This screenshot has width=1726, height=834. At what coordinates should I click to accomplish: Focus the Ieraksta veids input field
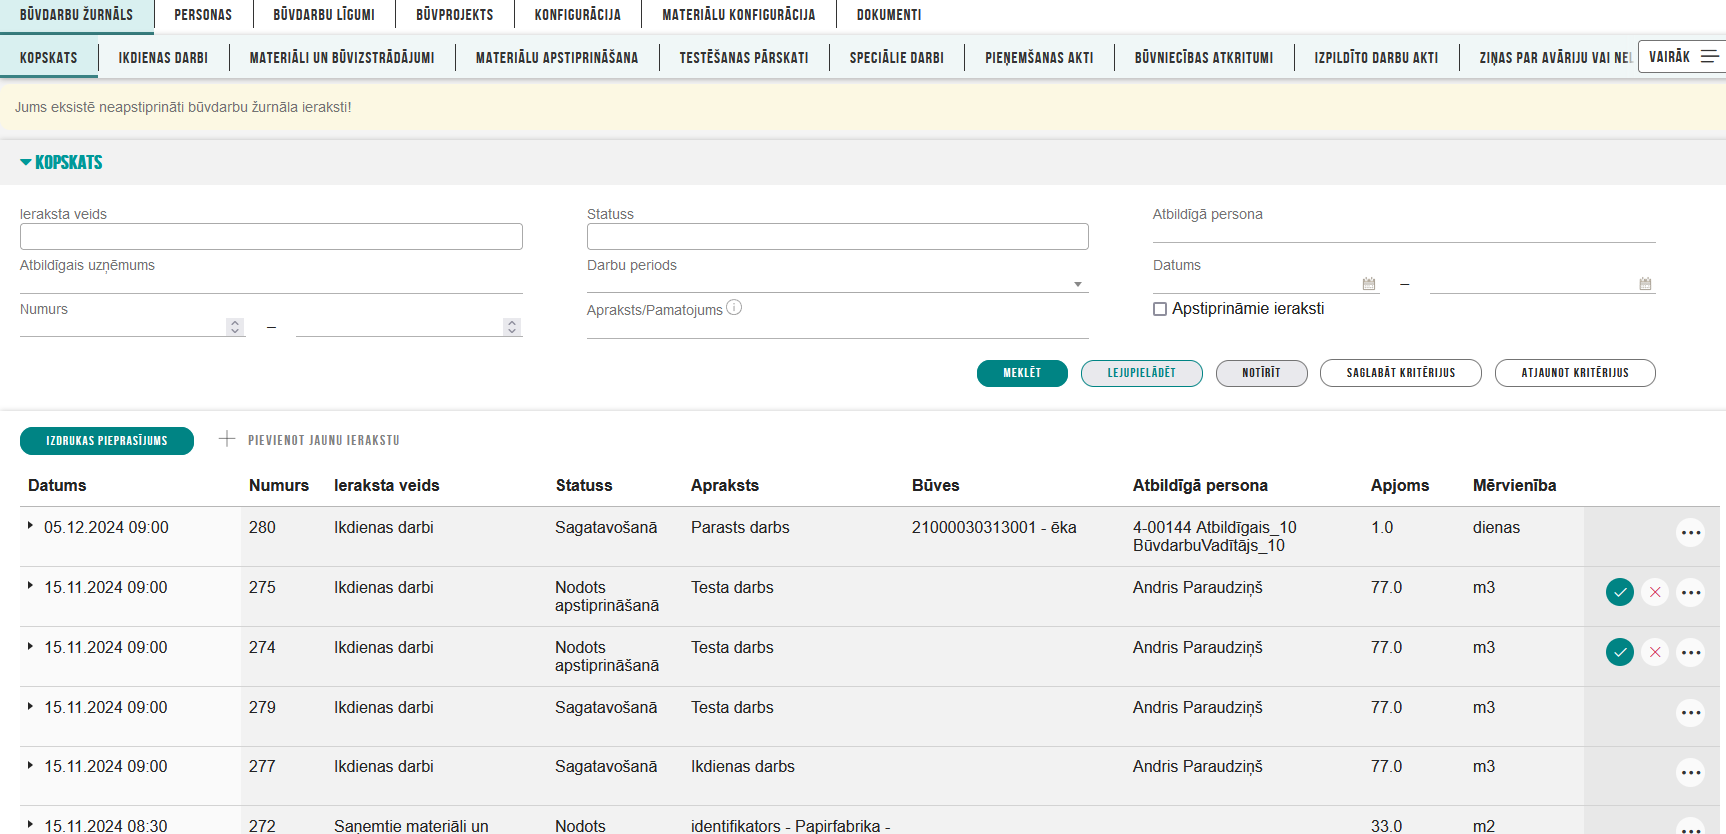(x=271, y=236)
